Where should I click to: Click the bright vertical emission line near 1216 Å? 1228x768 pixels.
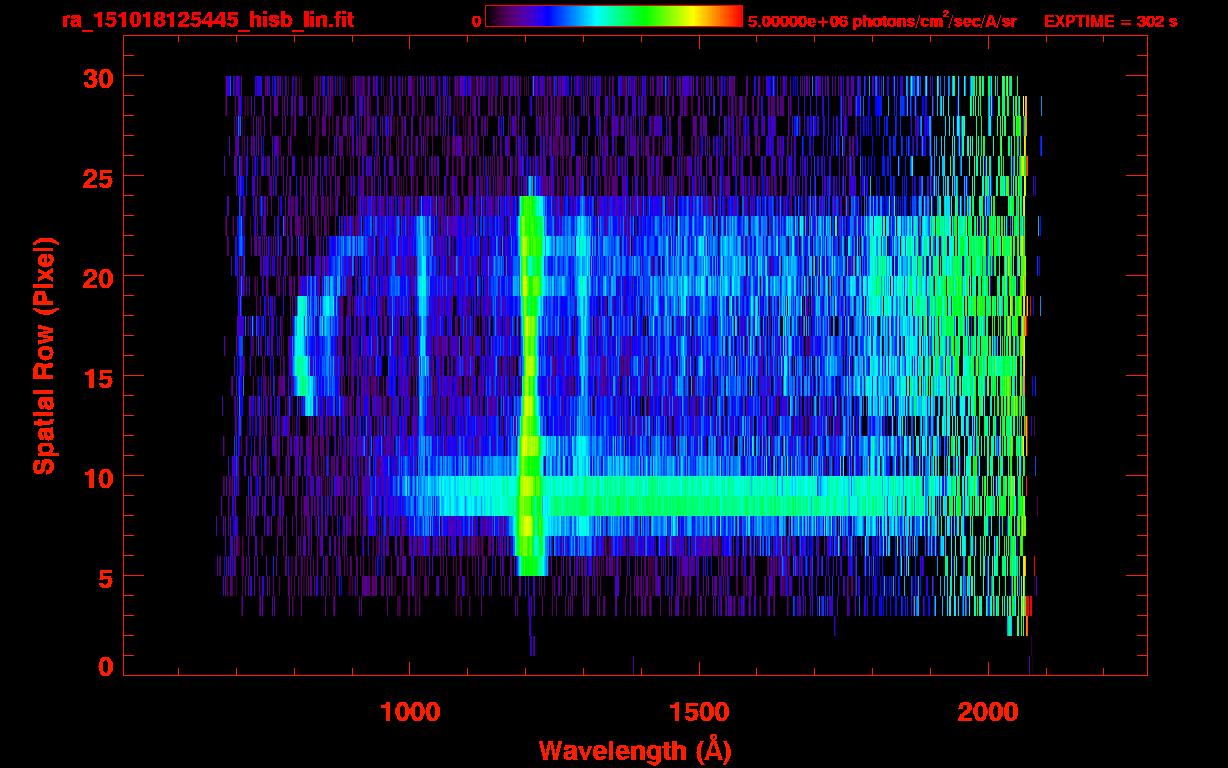530,385
